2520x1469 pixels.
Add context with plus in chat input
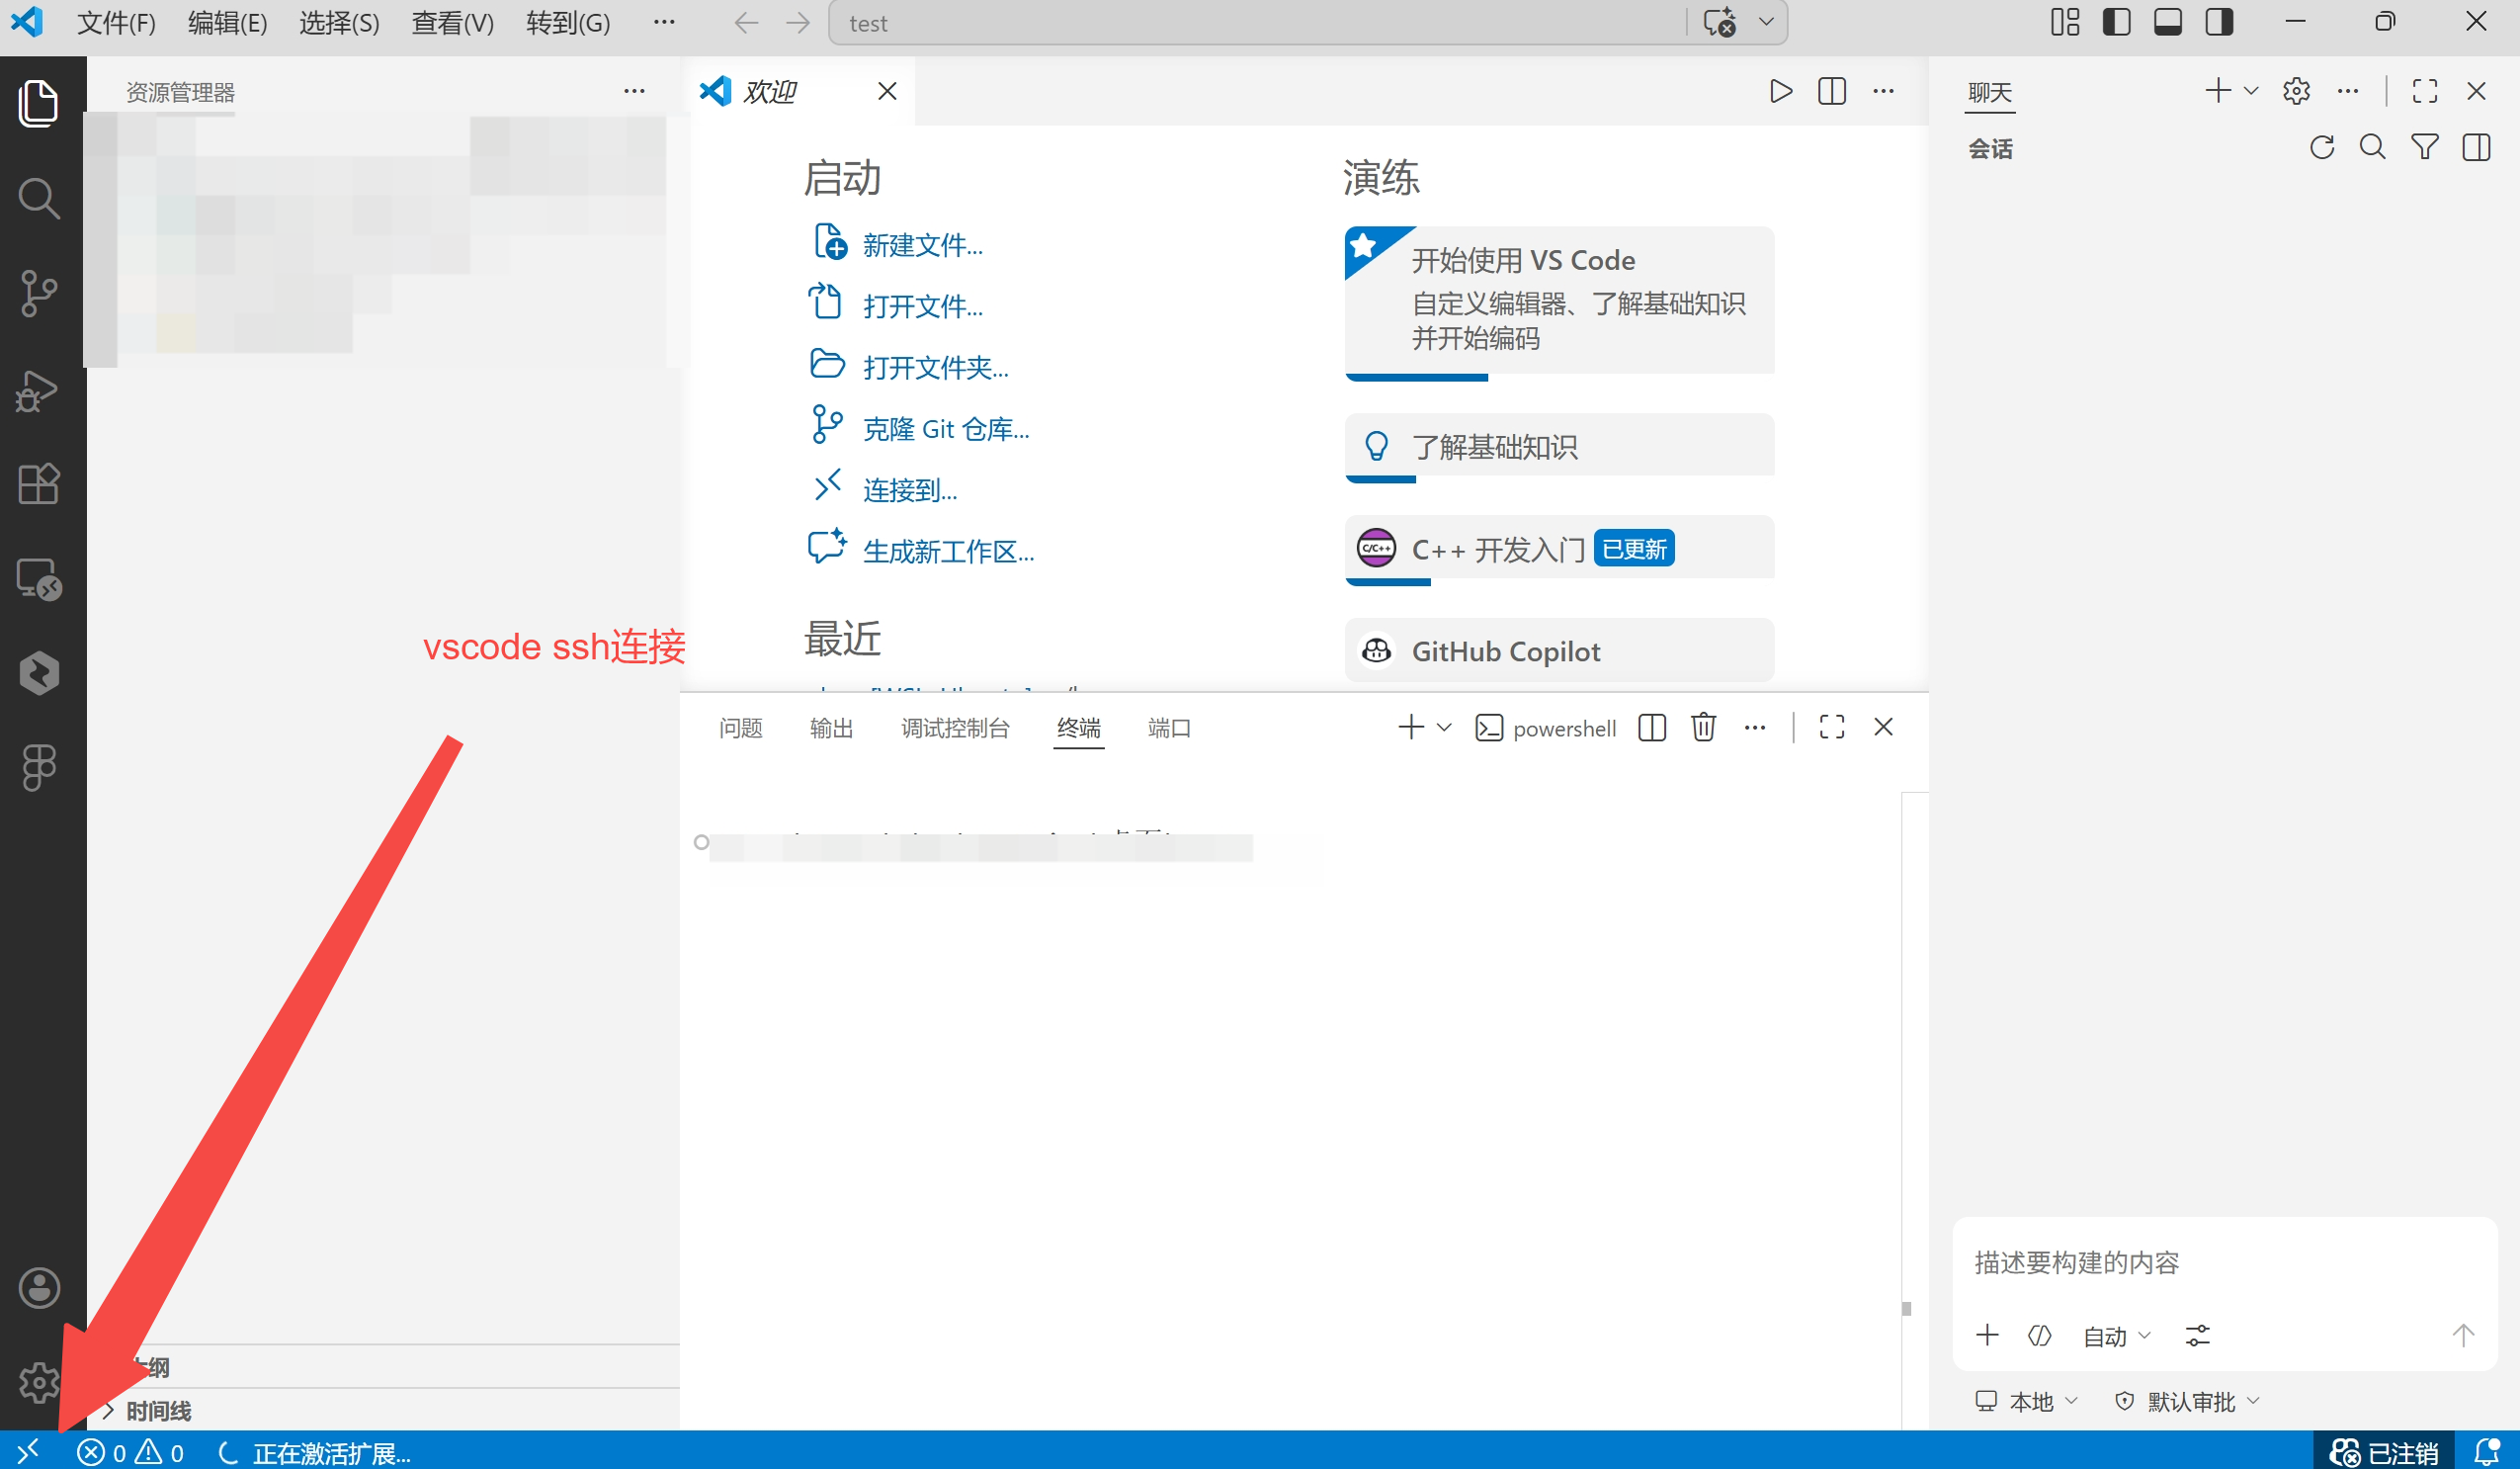click(1987, 1335)
